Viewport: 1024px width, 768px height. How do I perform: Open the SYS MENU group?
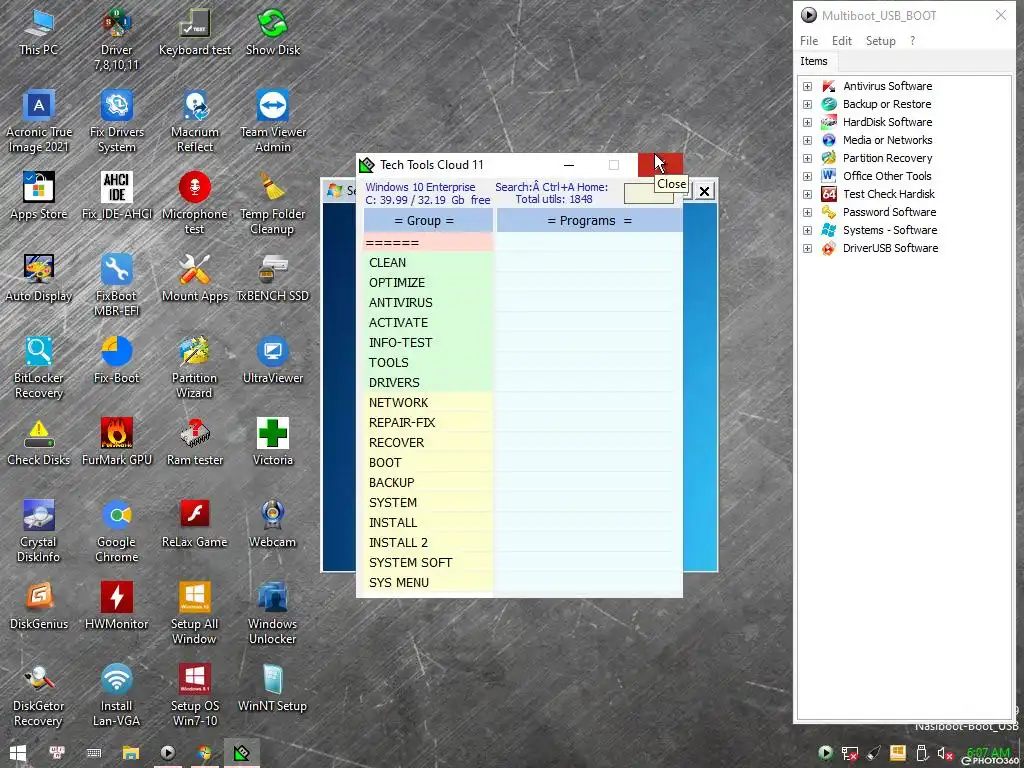(x=428, y=583)
